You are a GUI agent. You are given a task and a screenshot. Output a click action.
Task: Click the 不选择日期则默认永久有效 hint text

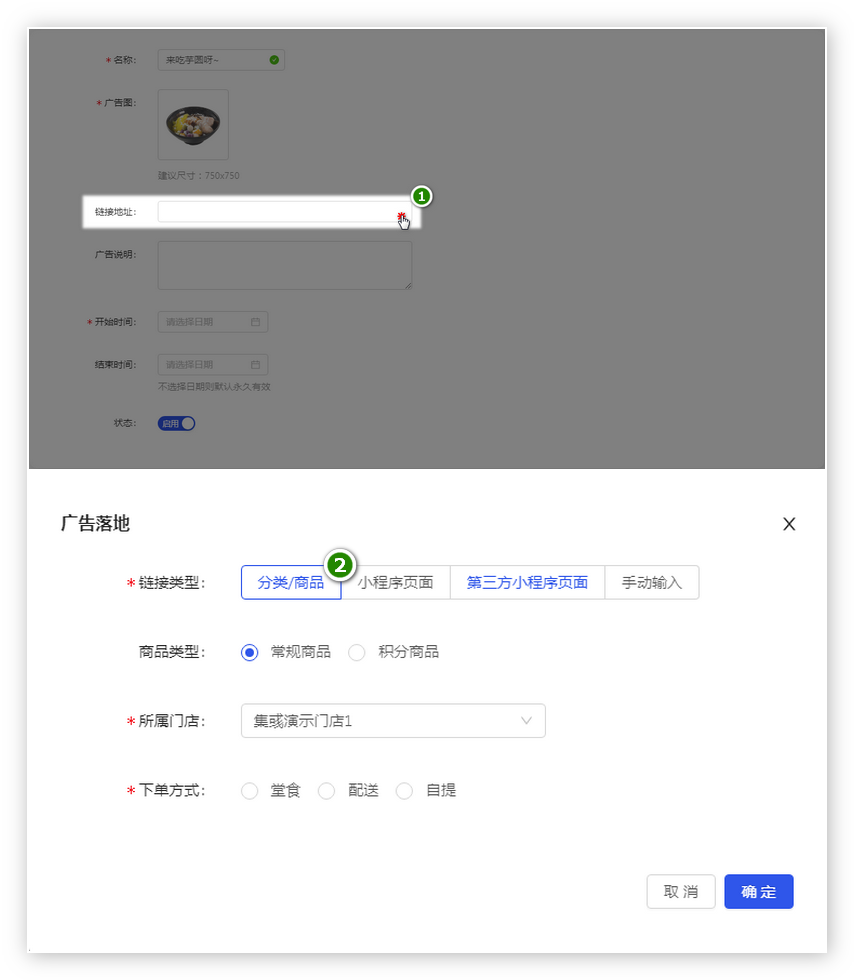click(214, 387)
